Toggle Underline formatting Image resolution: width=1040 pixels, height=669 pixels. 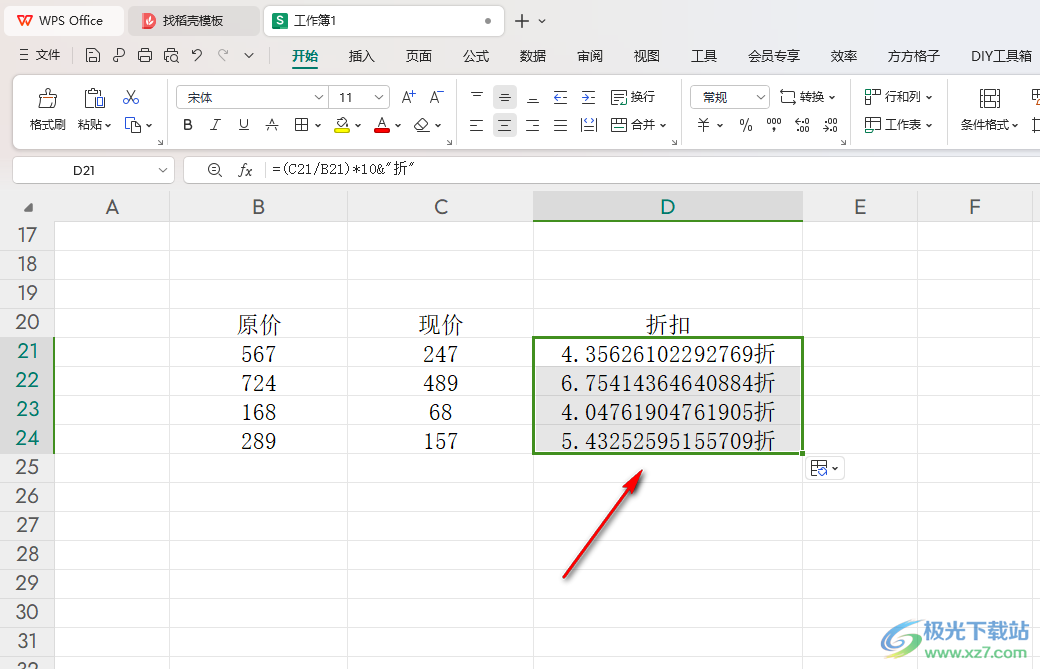pyautogui.click(x=243, y=125)
